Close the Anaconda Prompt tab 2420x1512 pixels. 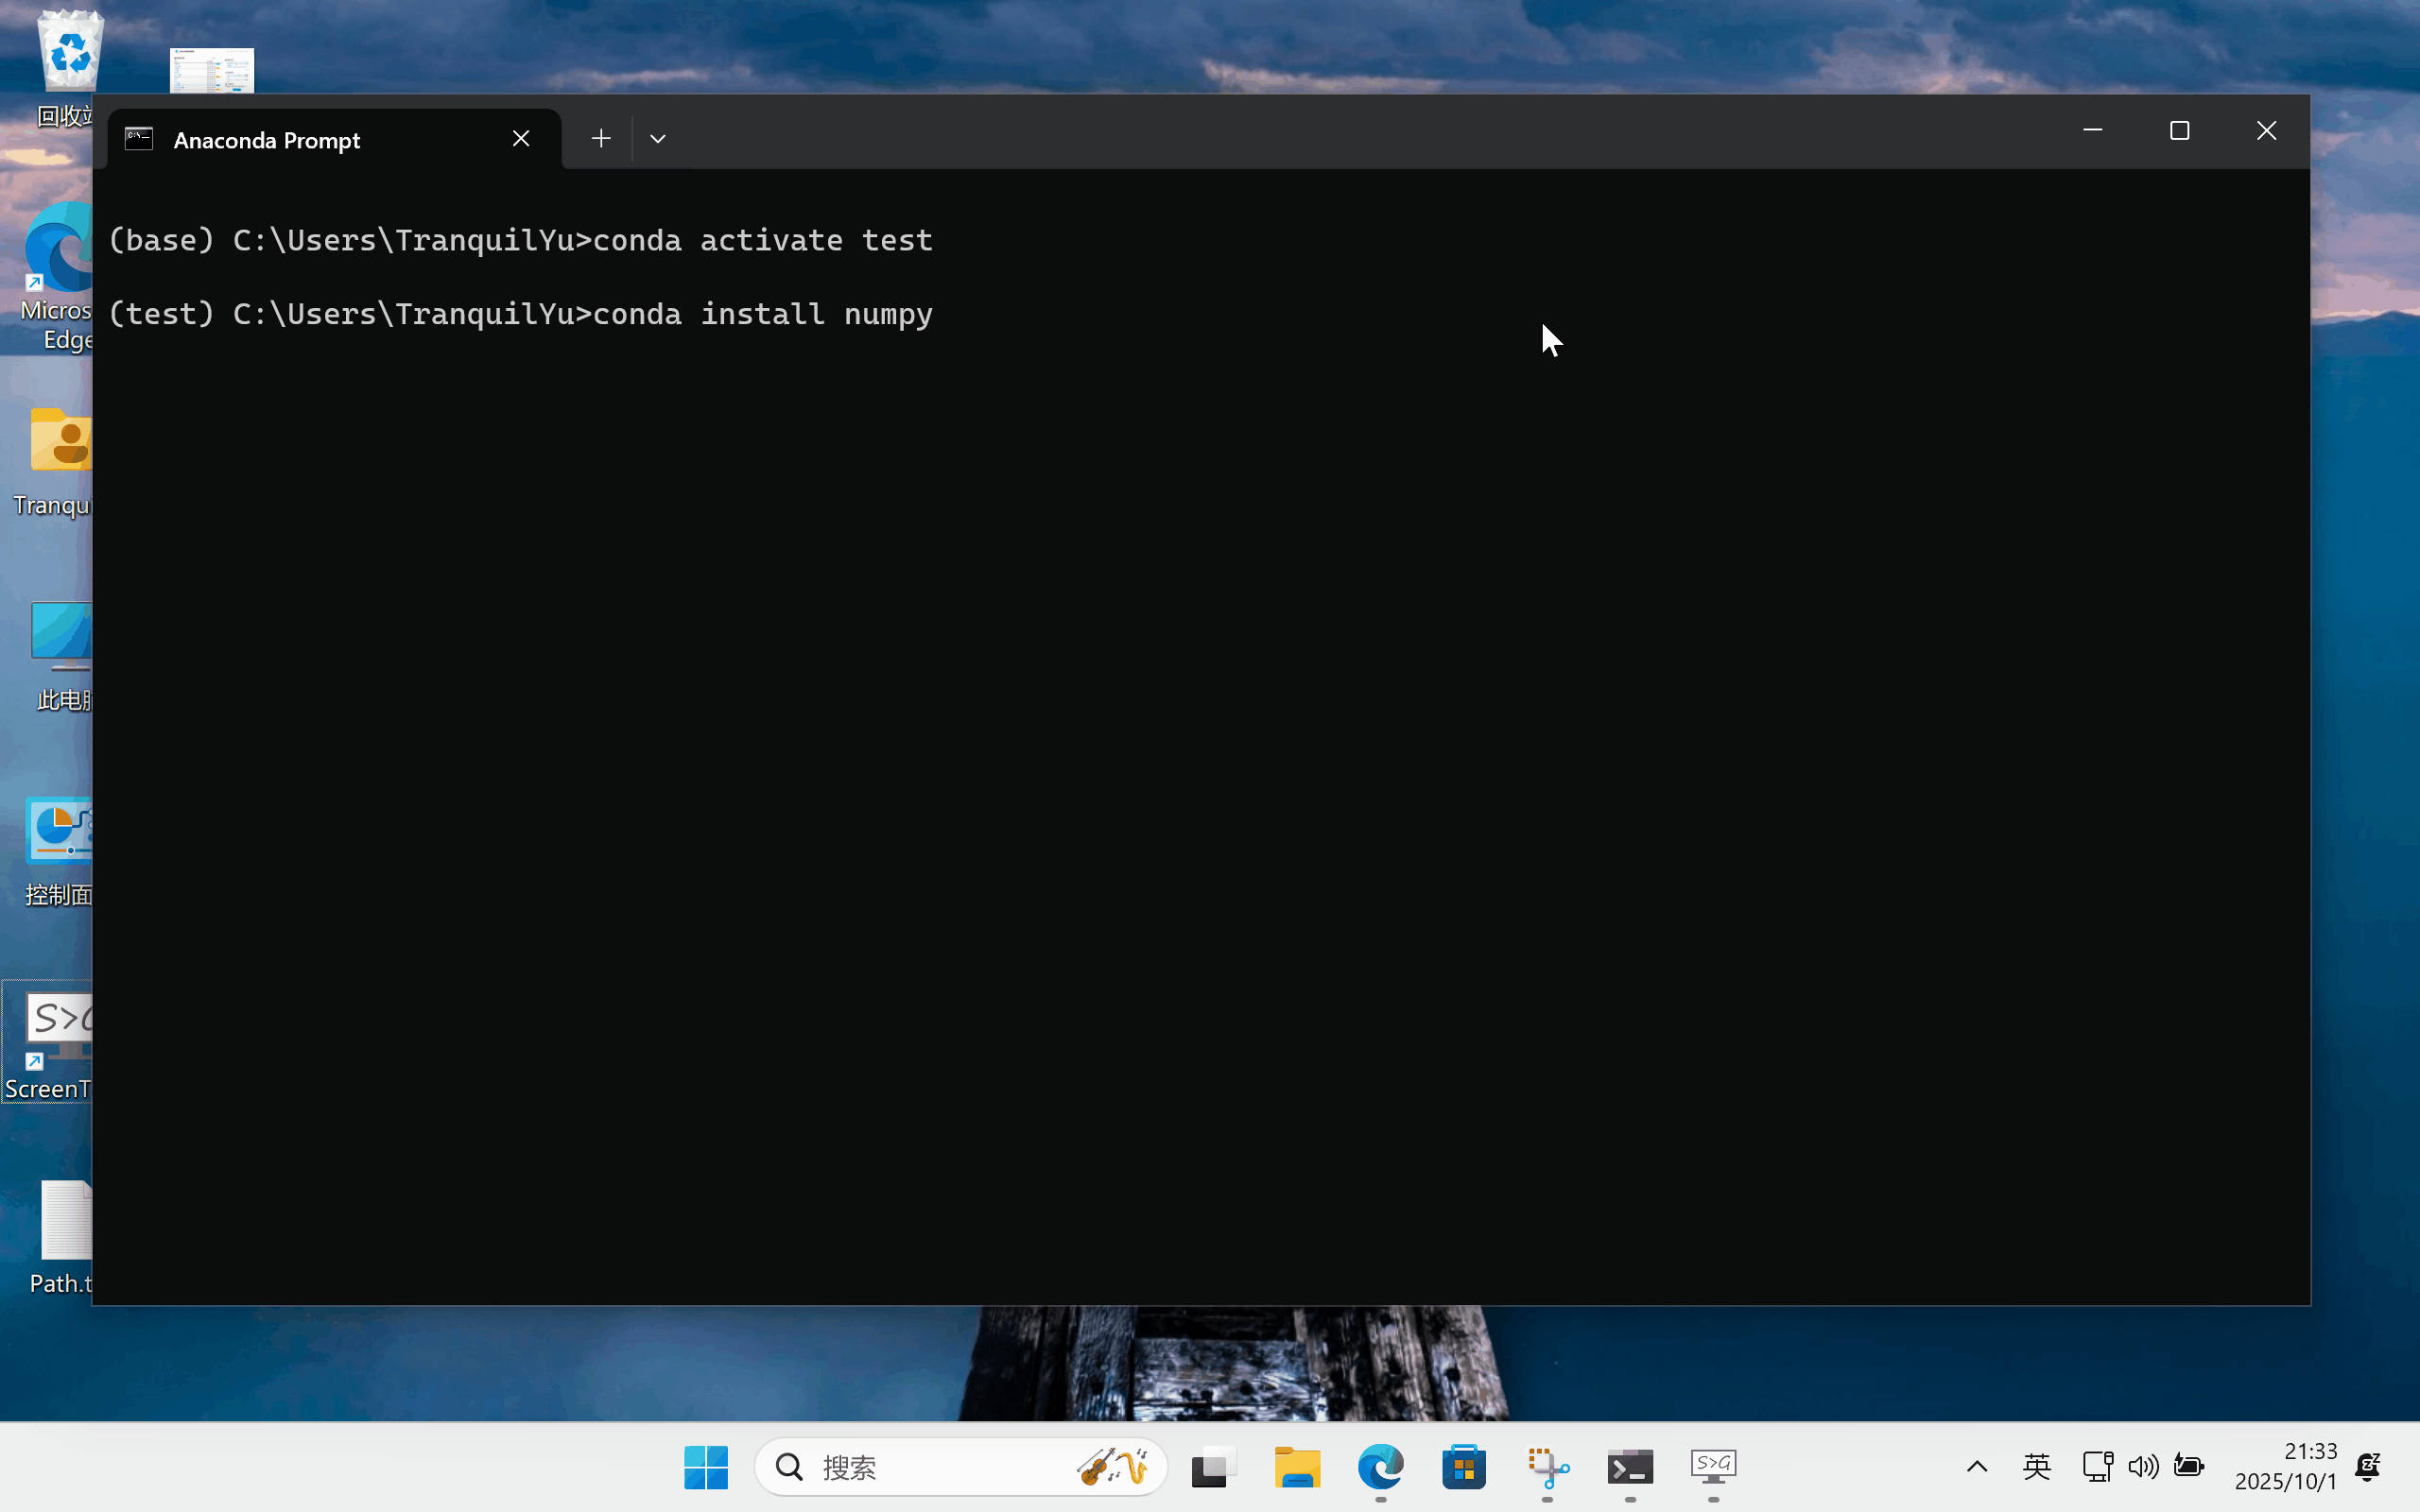521,139
